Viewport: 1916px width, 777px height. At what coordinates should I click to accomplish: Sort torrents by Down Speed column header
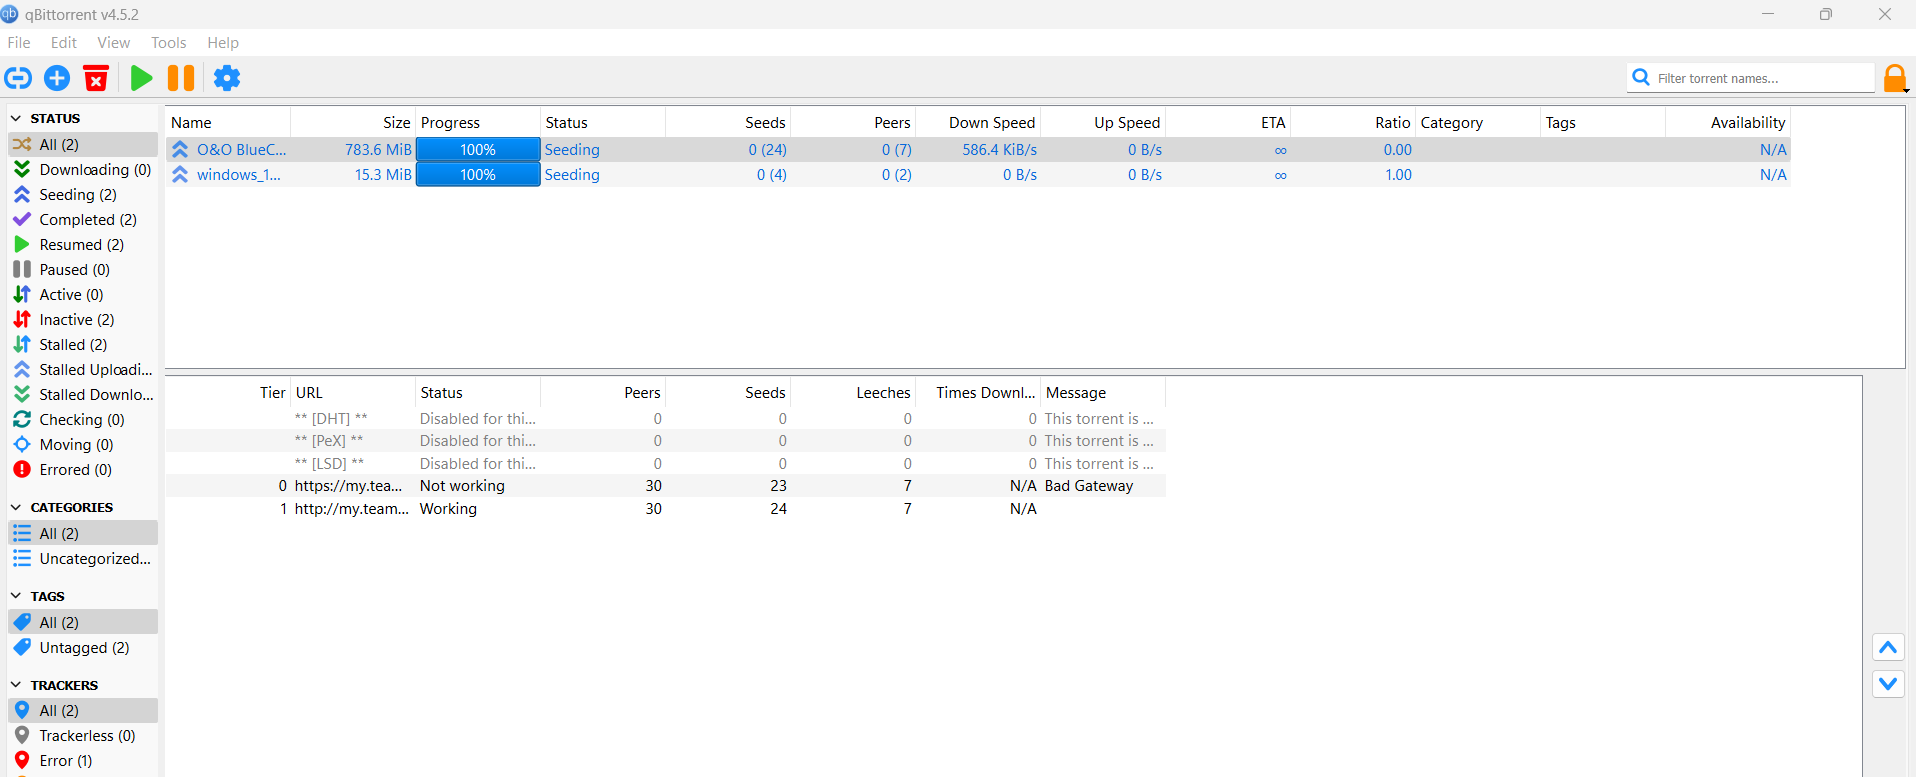(978, 122)
